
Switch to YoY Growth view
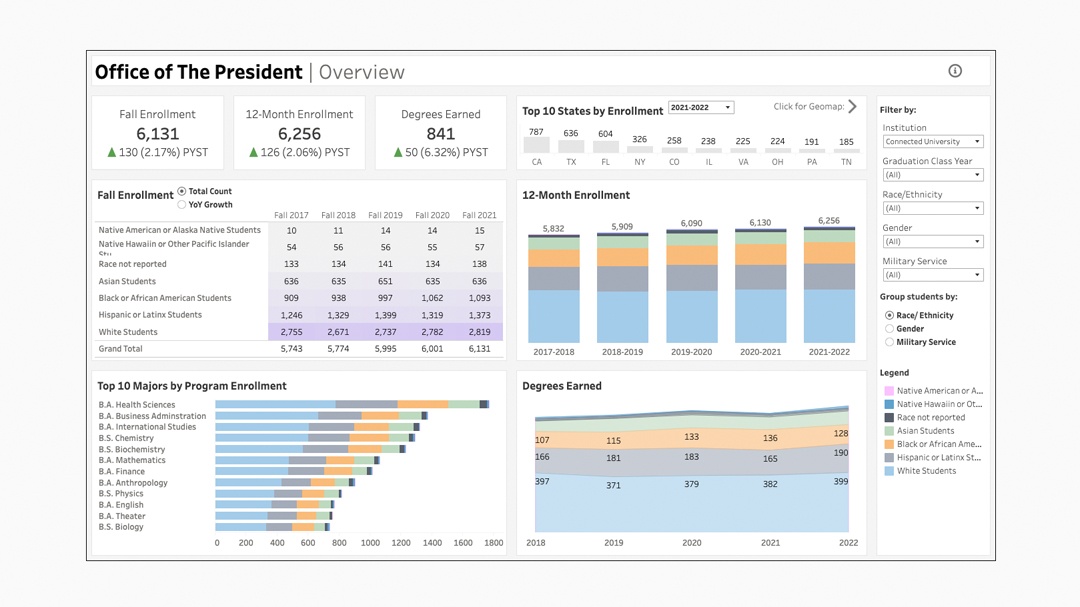coord(182,205)
